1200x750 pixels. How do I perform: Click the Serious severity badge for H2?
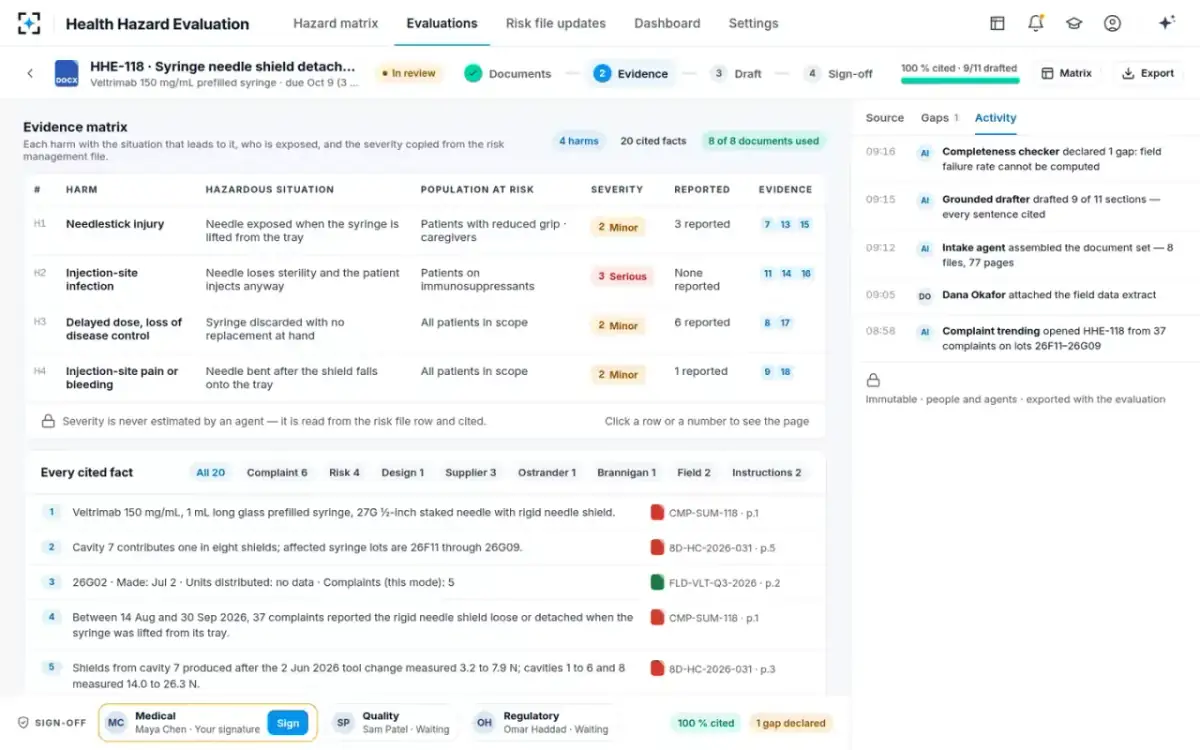tap(621, 277)
